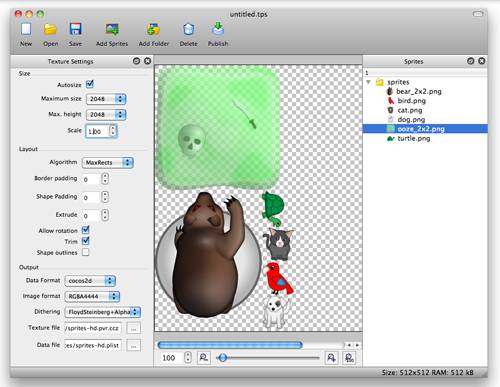
Task: Select dog.png in the Sprites list
Action: 411,119
